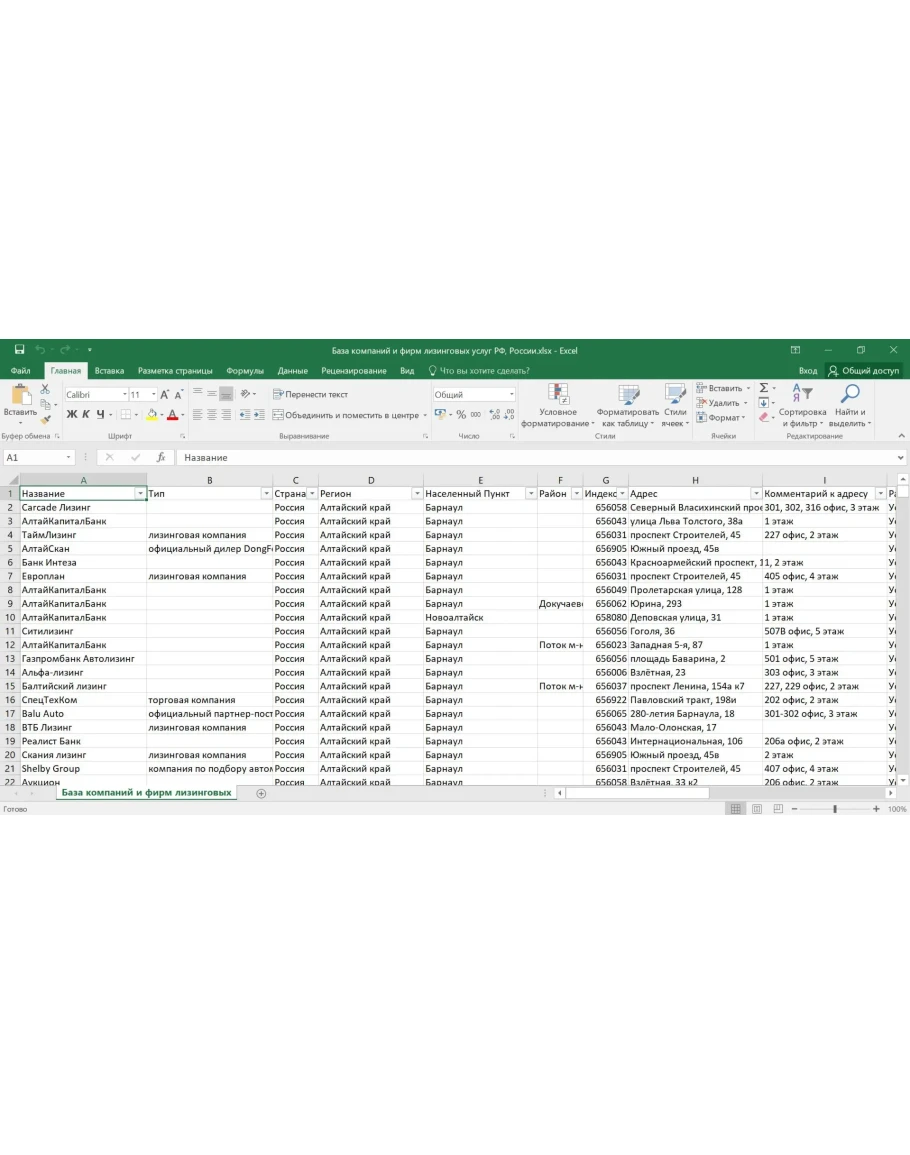Switch to Page Layout view icon
Screen dimensions: 910x1155
pos(757,809)
